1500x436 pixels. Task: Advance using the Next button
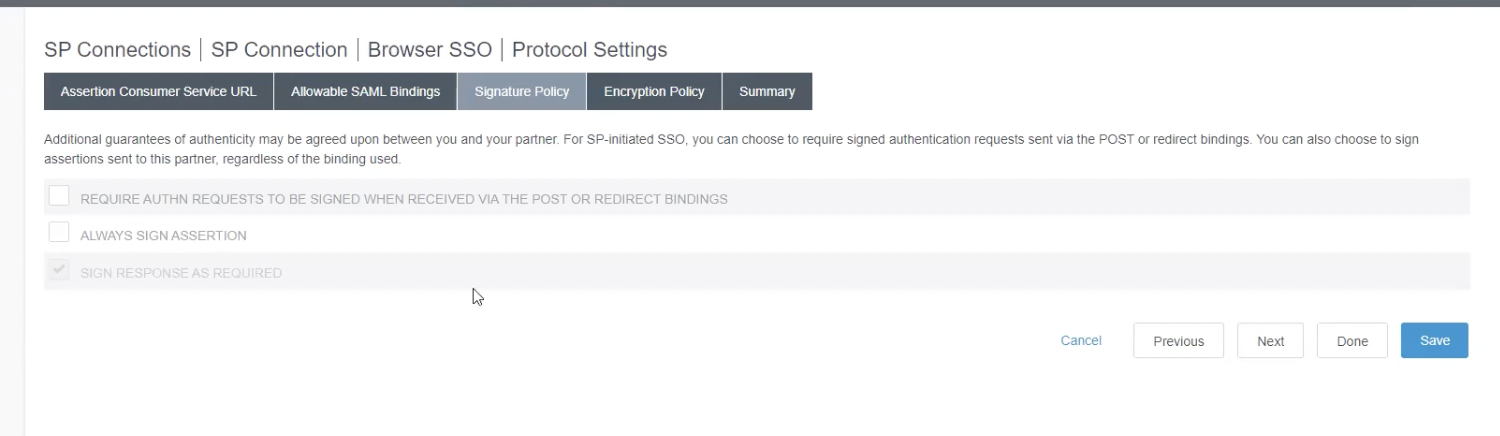[1270, 341]
